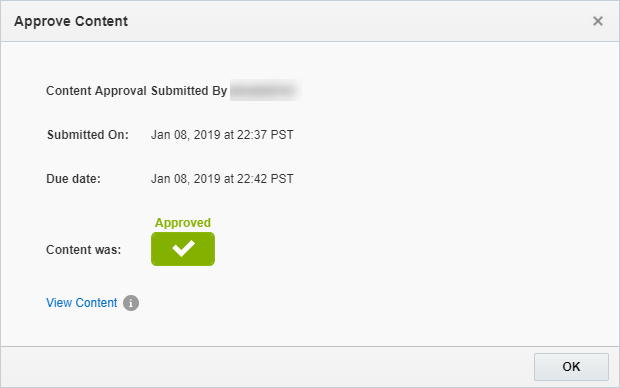Viewport: 620px width, 388px height.
Task: Close the Approve Content dialog with X
Action: pos(598,21)
